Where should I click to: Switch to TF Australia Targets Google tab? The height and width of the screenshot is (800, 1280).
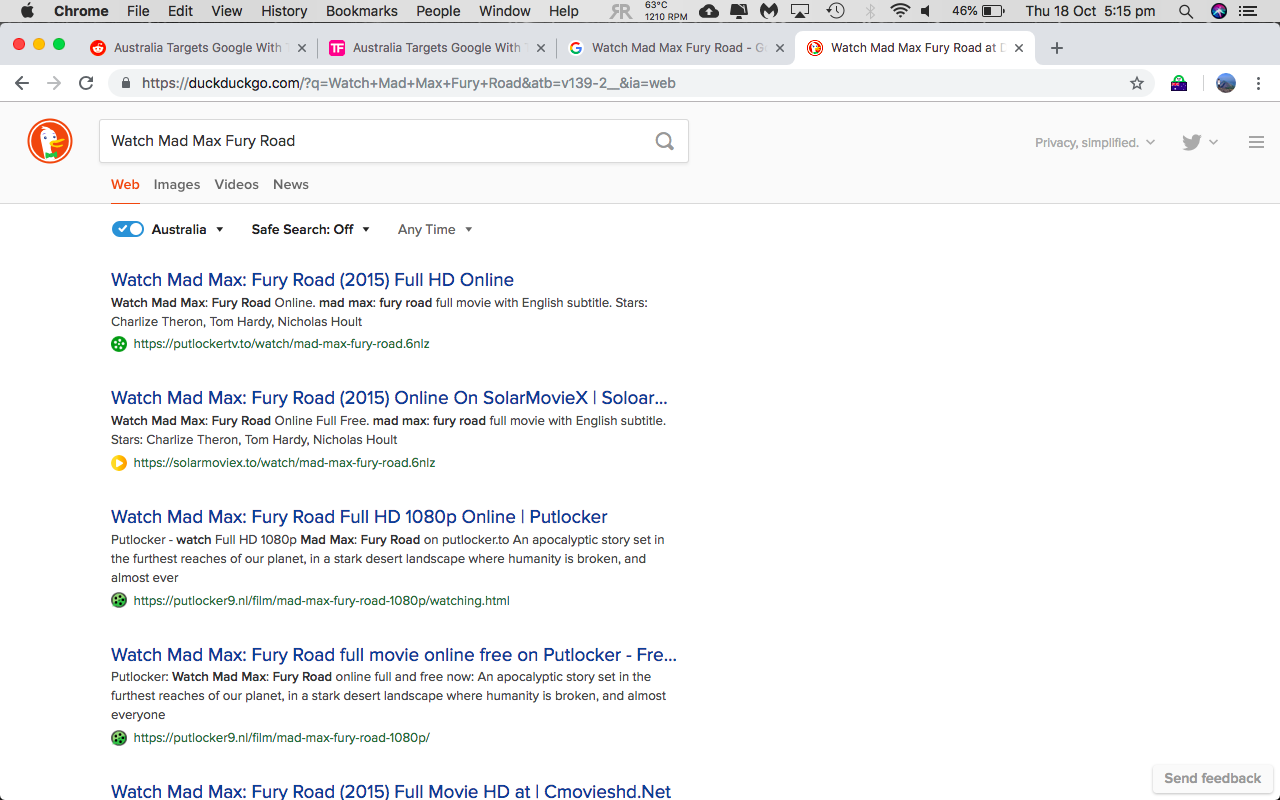pyautogui.click(x=436, y=48)
